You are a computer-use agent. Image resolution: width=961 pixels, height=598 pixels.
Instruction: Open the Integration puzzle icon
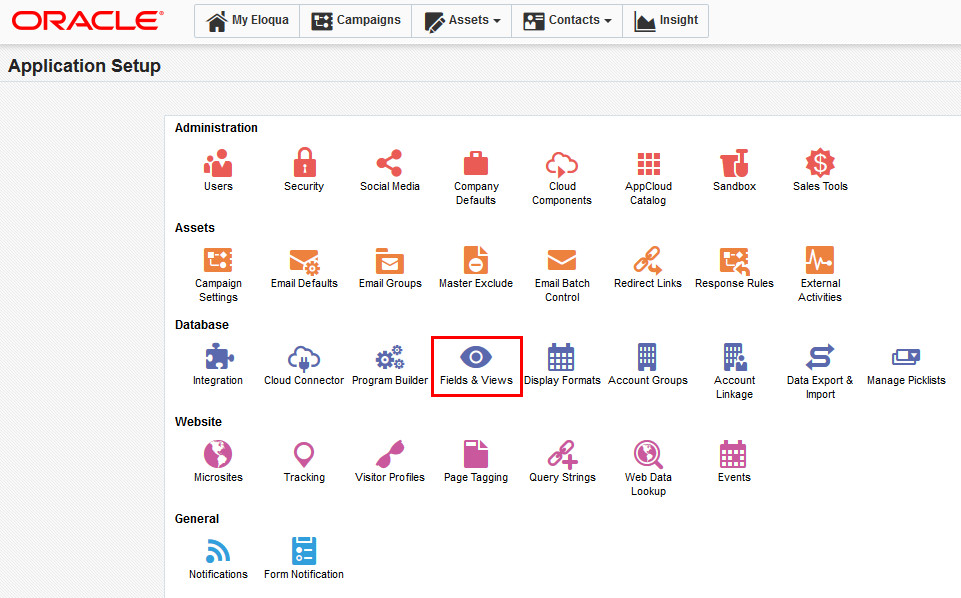218,357
